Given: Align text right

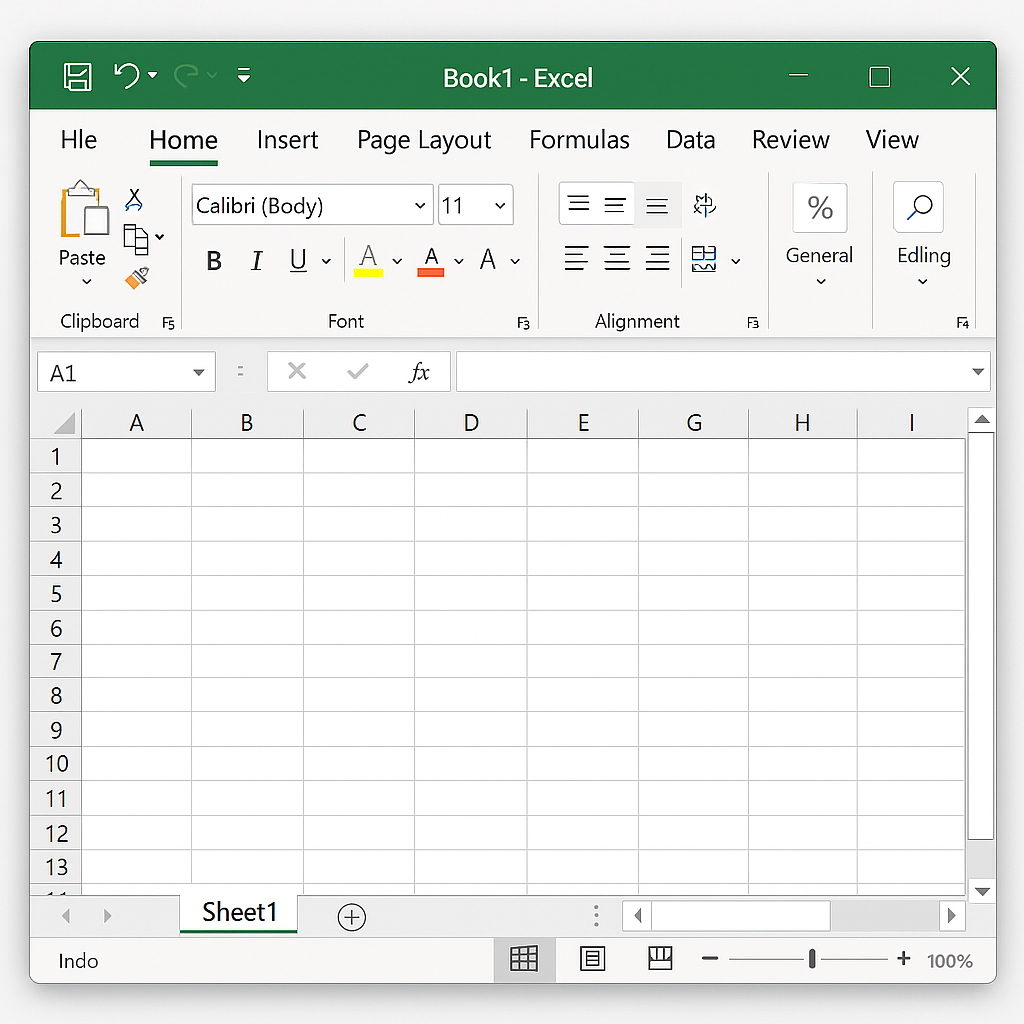Looking at the screenshot, I should point(657,259).
